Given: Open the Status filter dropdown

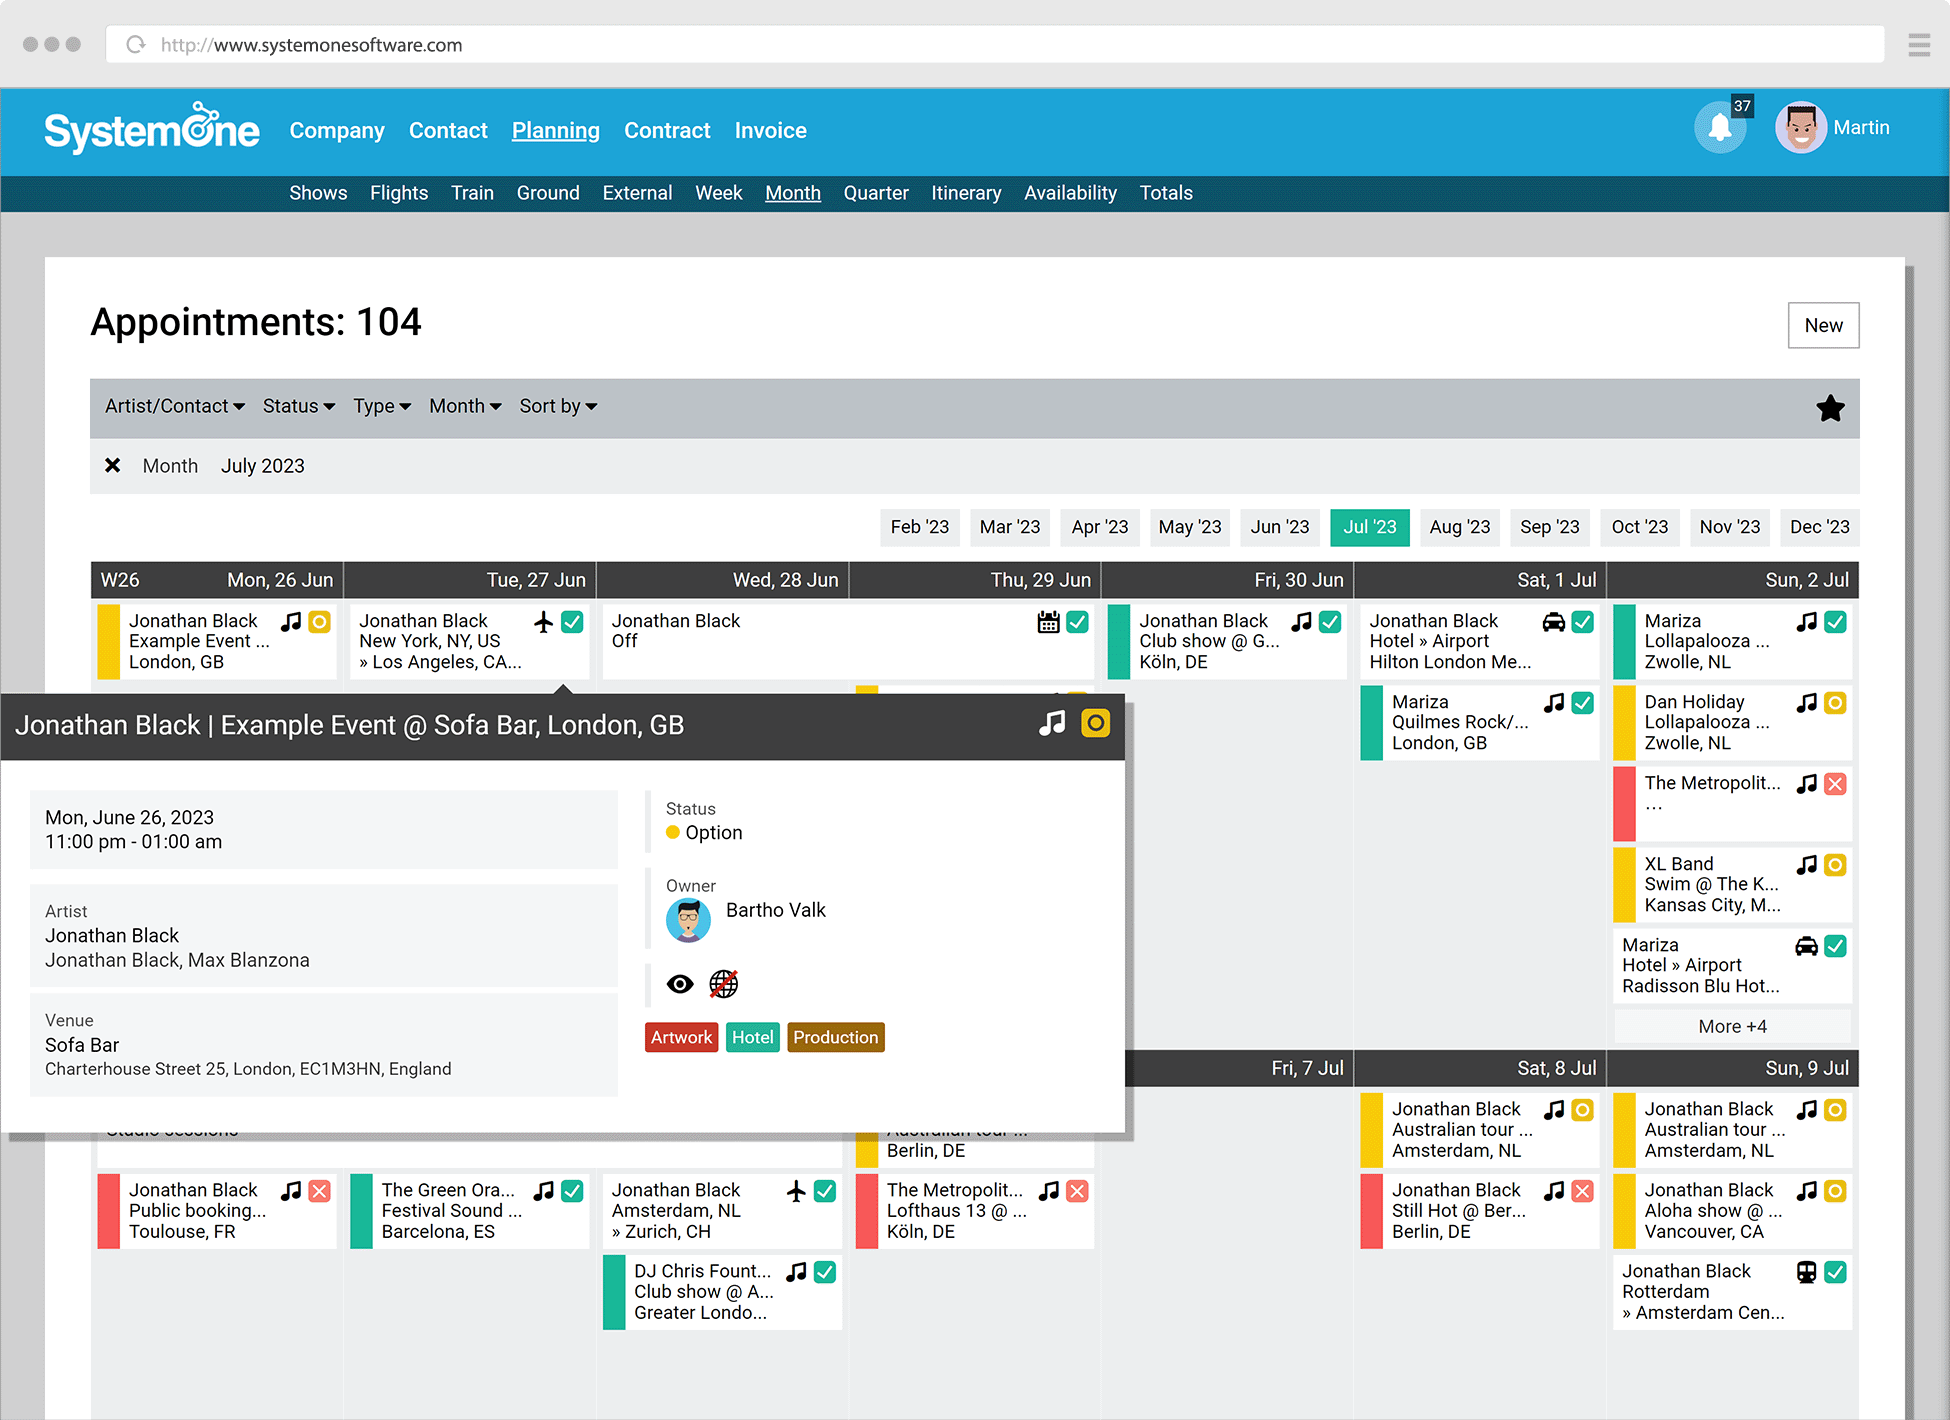Looking at the screenshot, I should pos(298,406).
